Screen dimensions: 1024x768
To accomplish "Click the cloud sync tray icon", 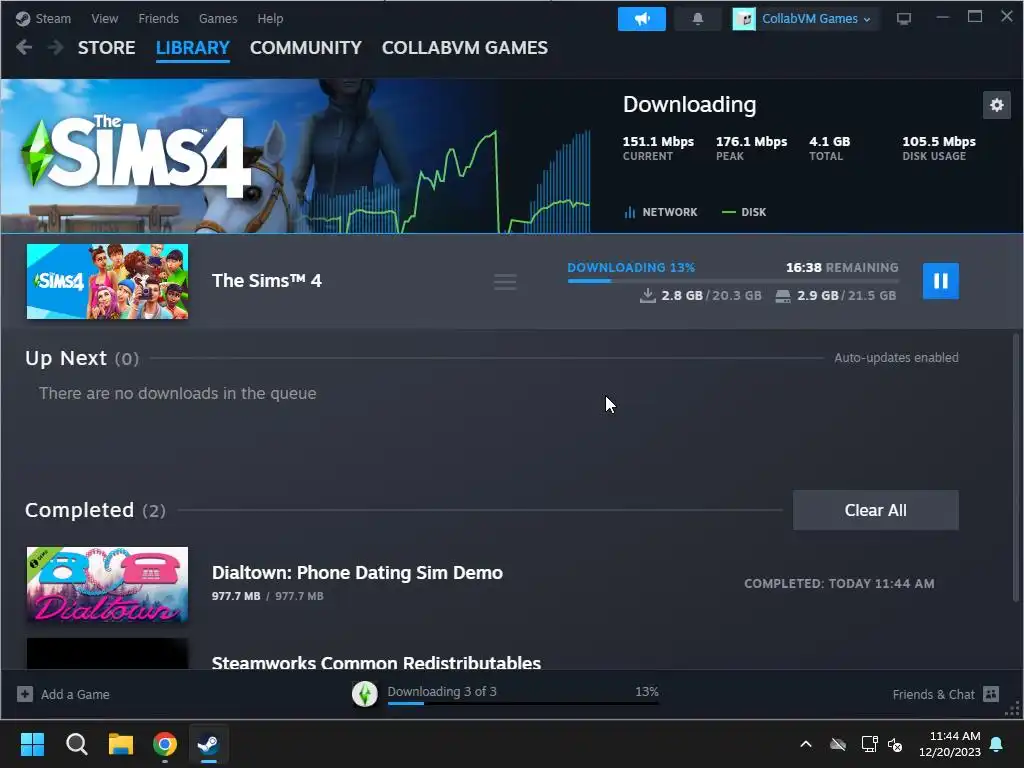I will pos(838,744).
